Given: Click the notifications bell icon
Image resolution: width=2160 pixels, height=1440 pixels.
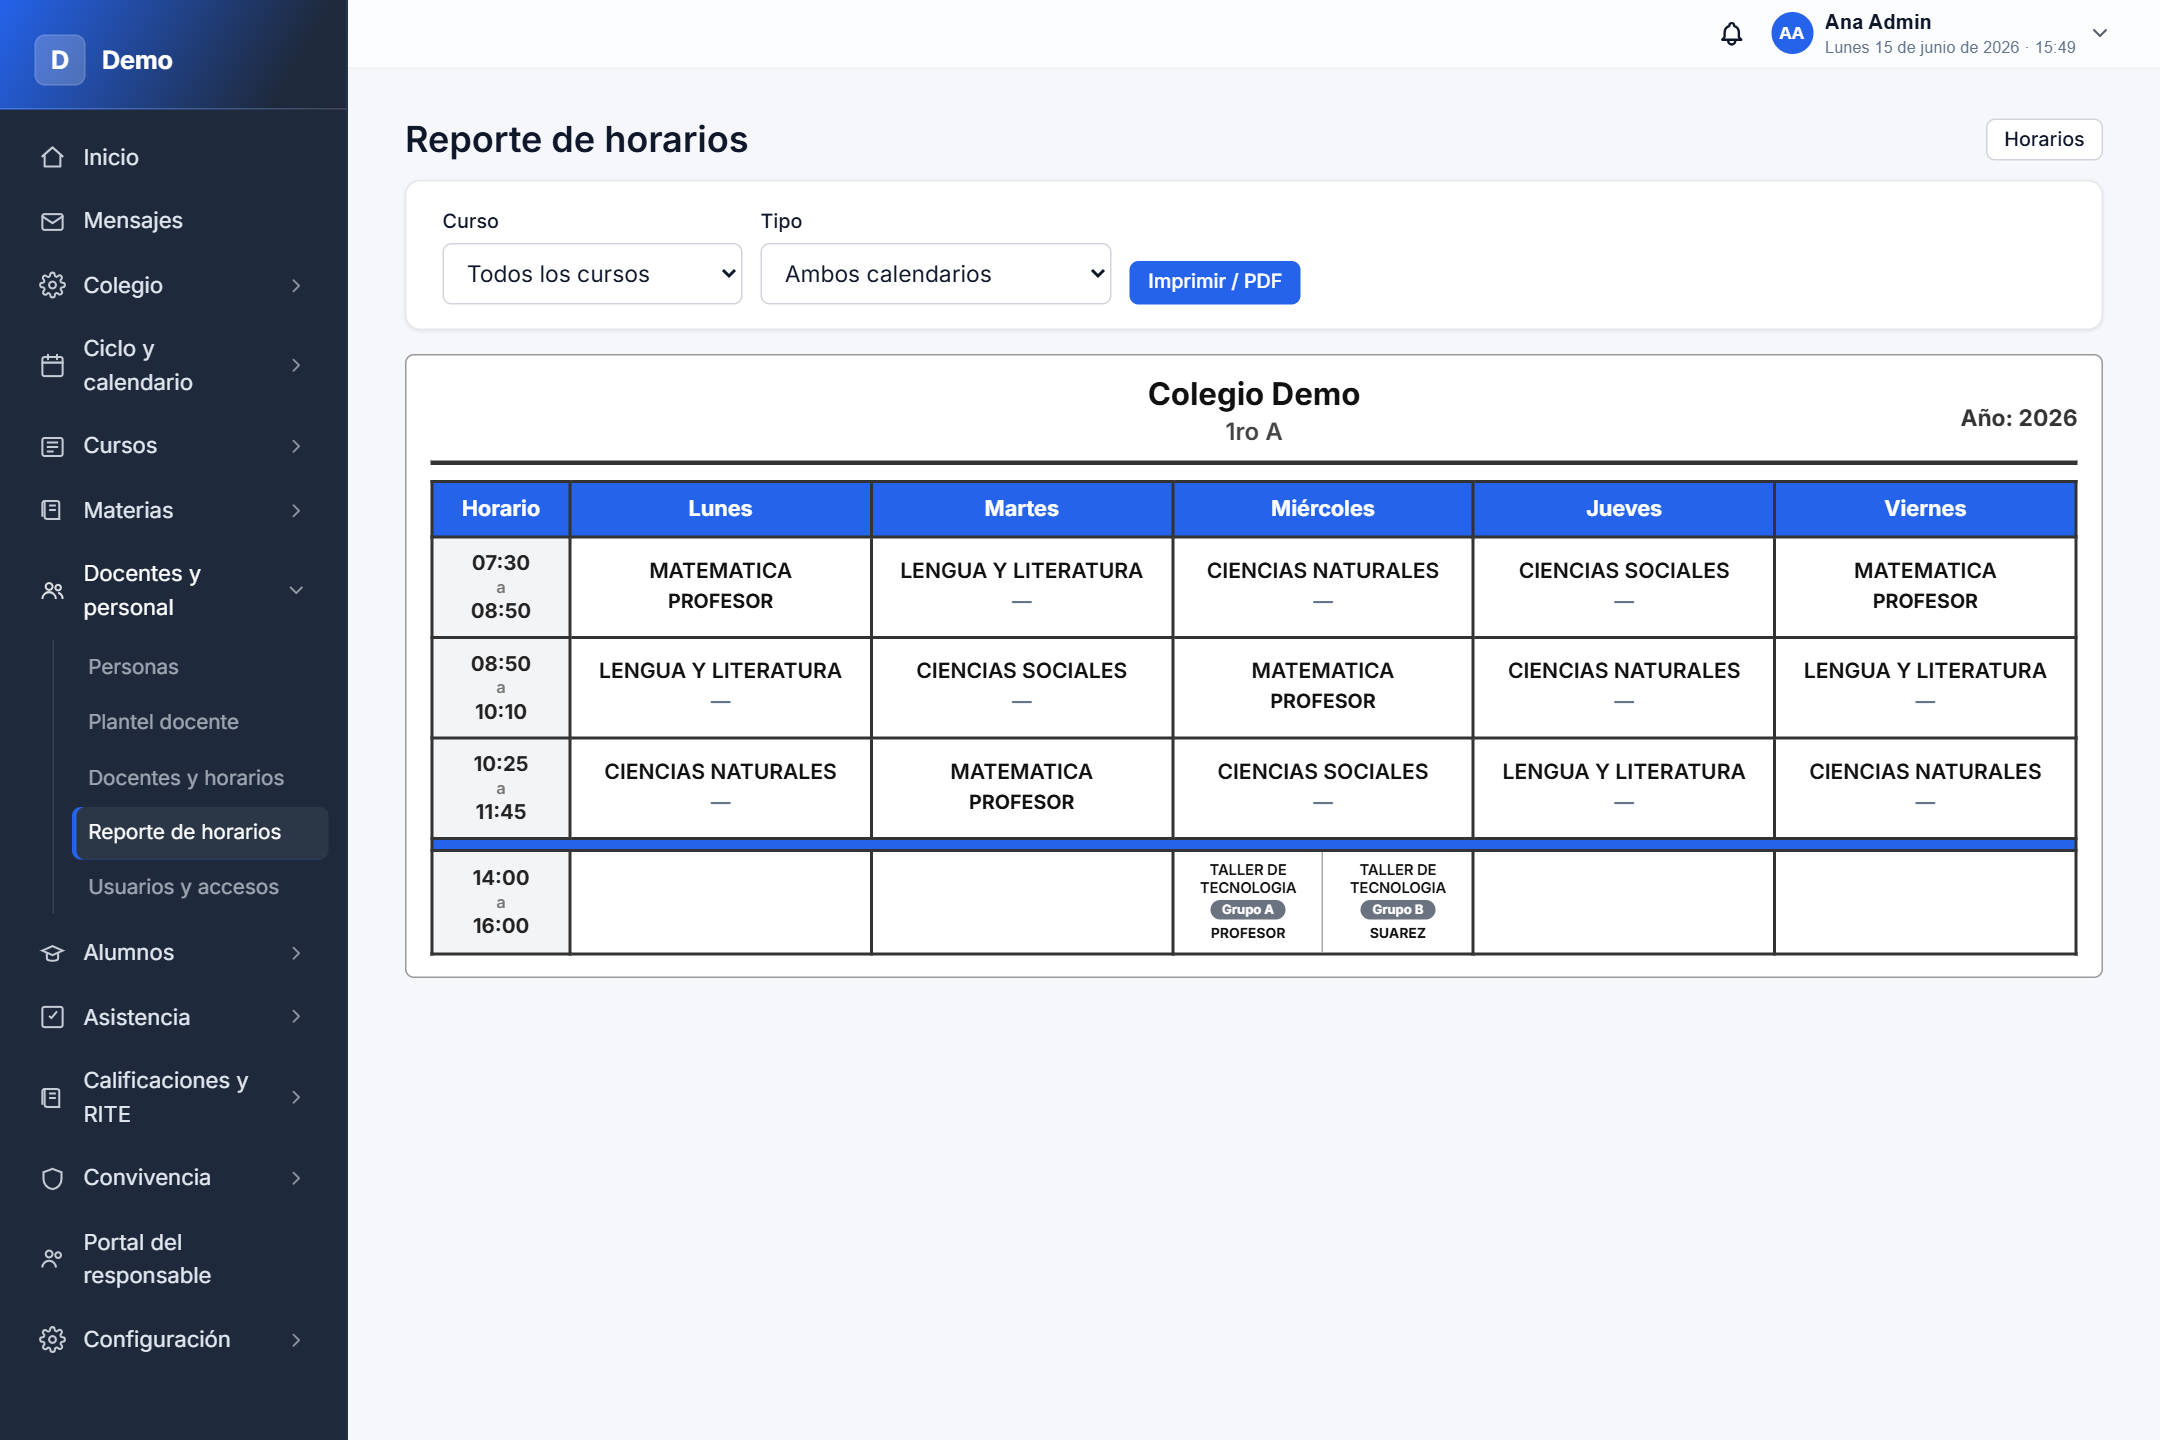Looking at the screenshot, I should 1731,34.
